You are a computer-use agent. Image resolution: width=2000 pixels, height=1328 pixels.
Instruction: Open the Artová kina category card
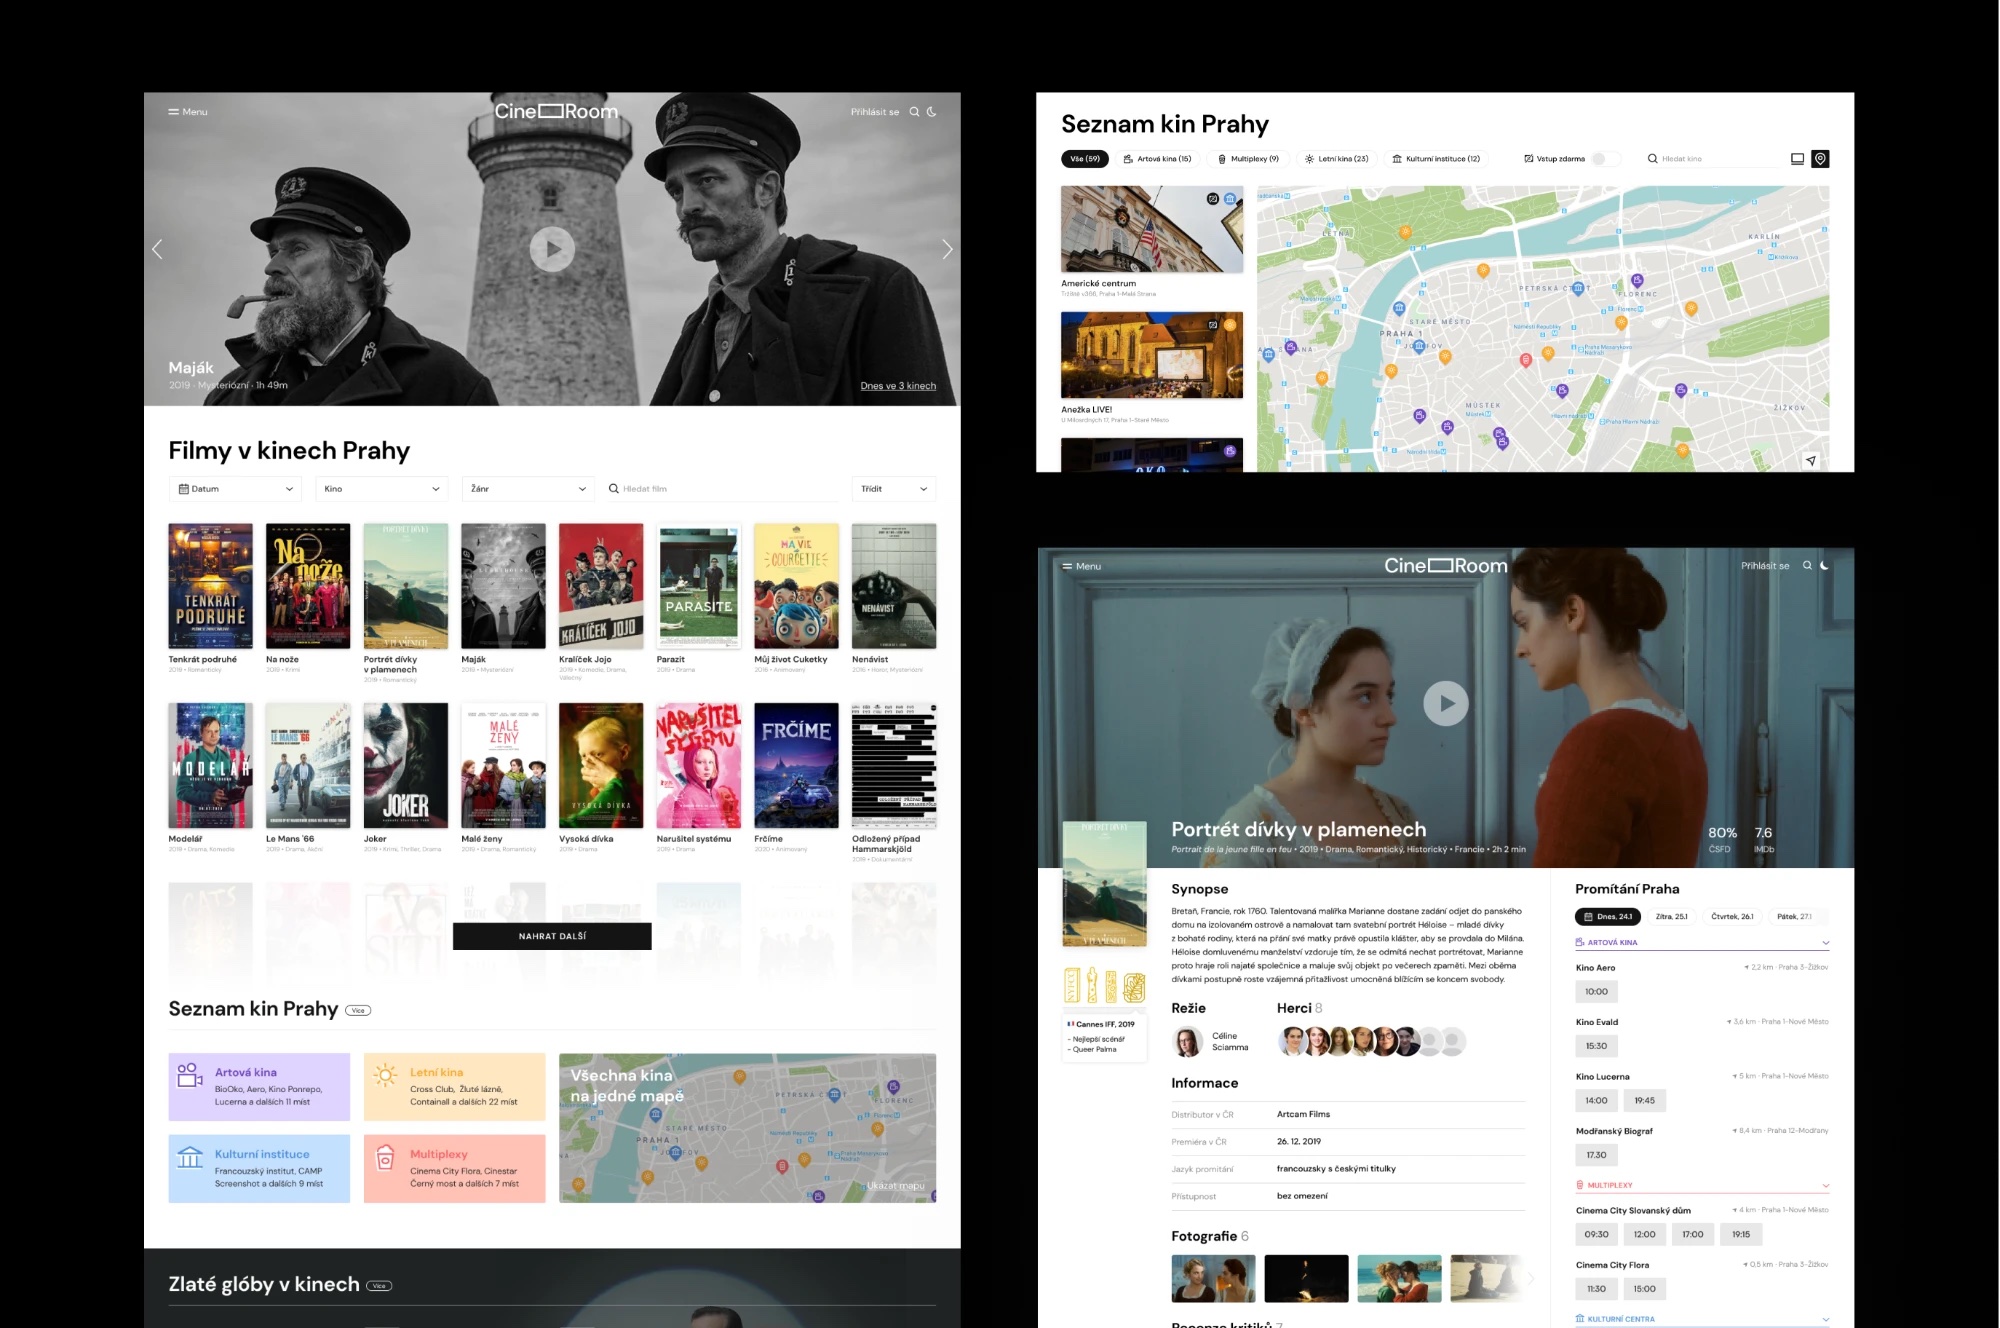(x=259, y=1087)
